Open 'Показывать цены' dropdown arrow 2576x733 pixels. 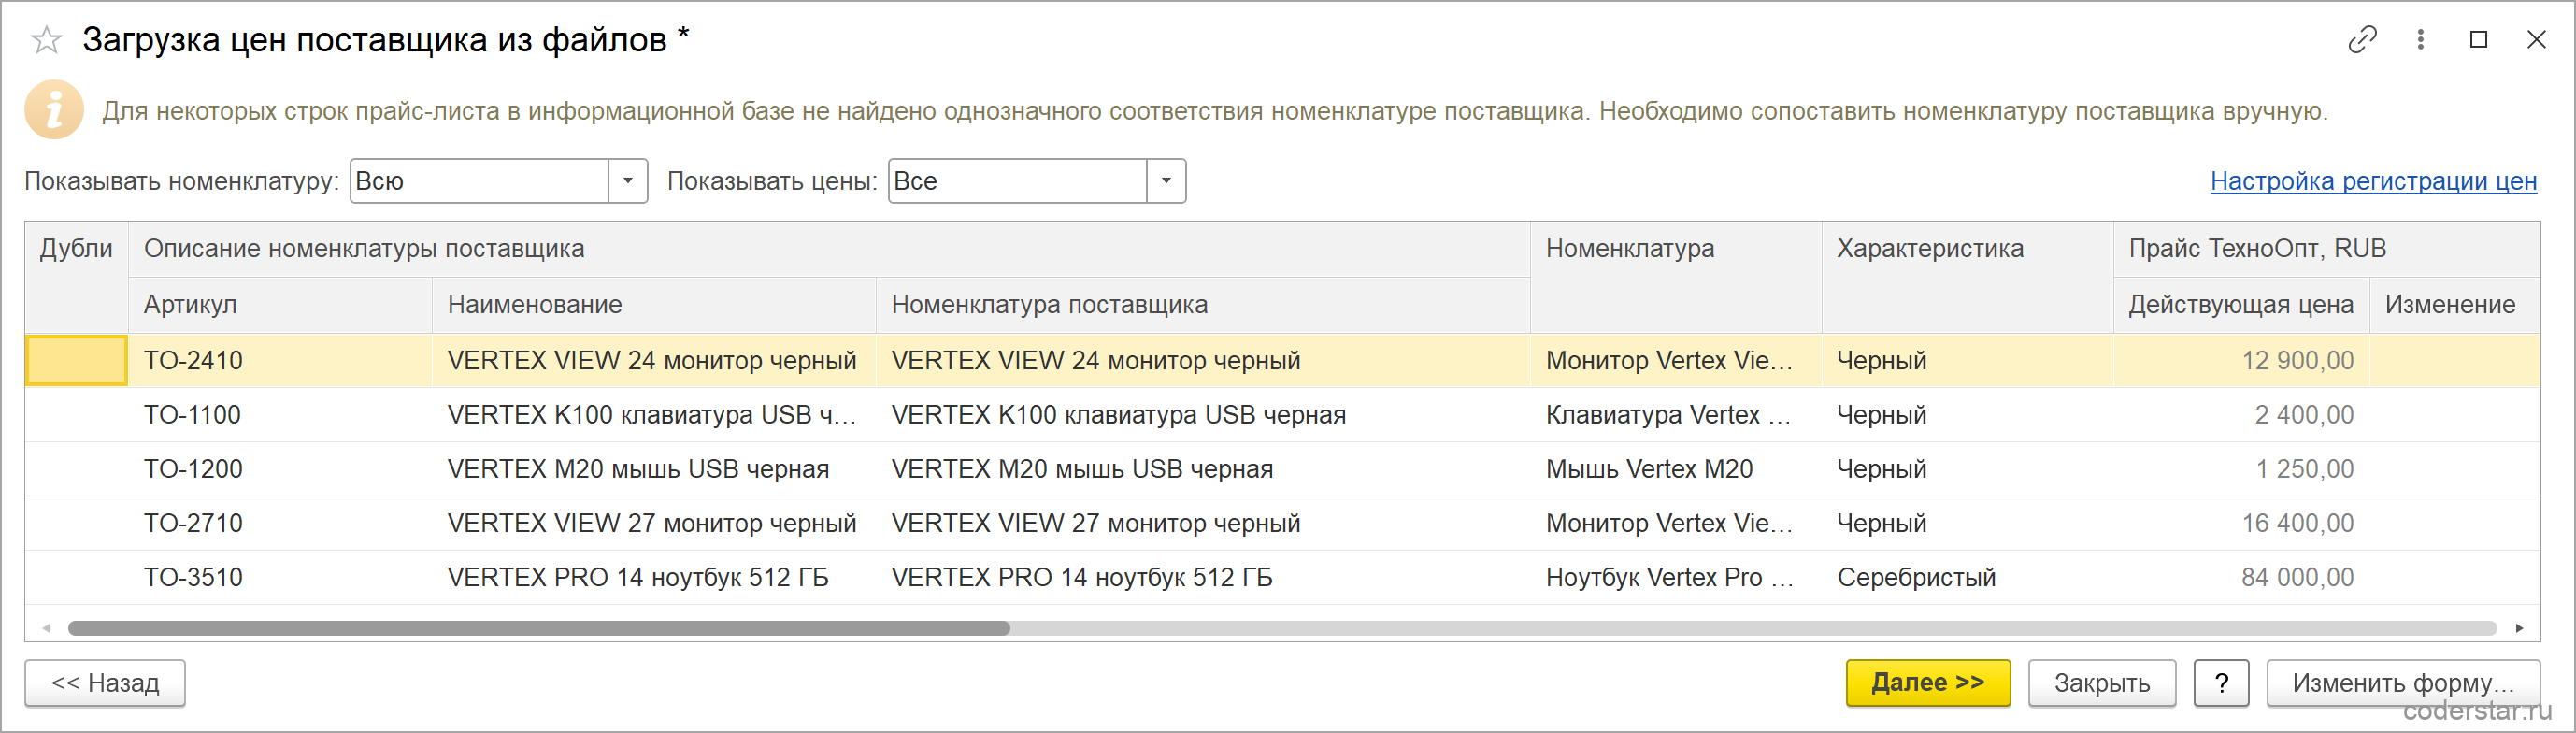tap(1166, 181)
